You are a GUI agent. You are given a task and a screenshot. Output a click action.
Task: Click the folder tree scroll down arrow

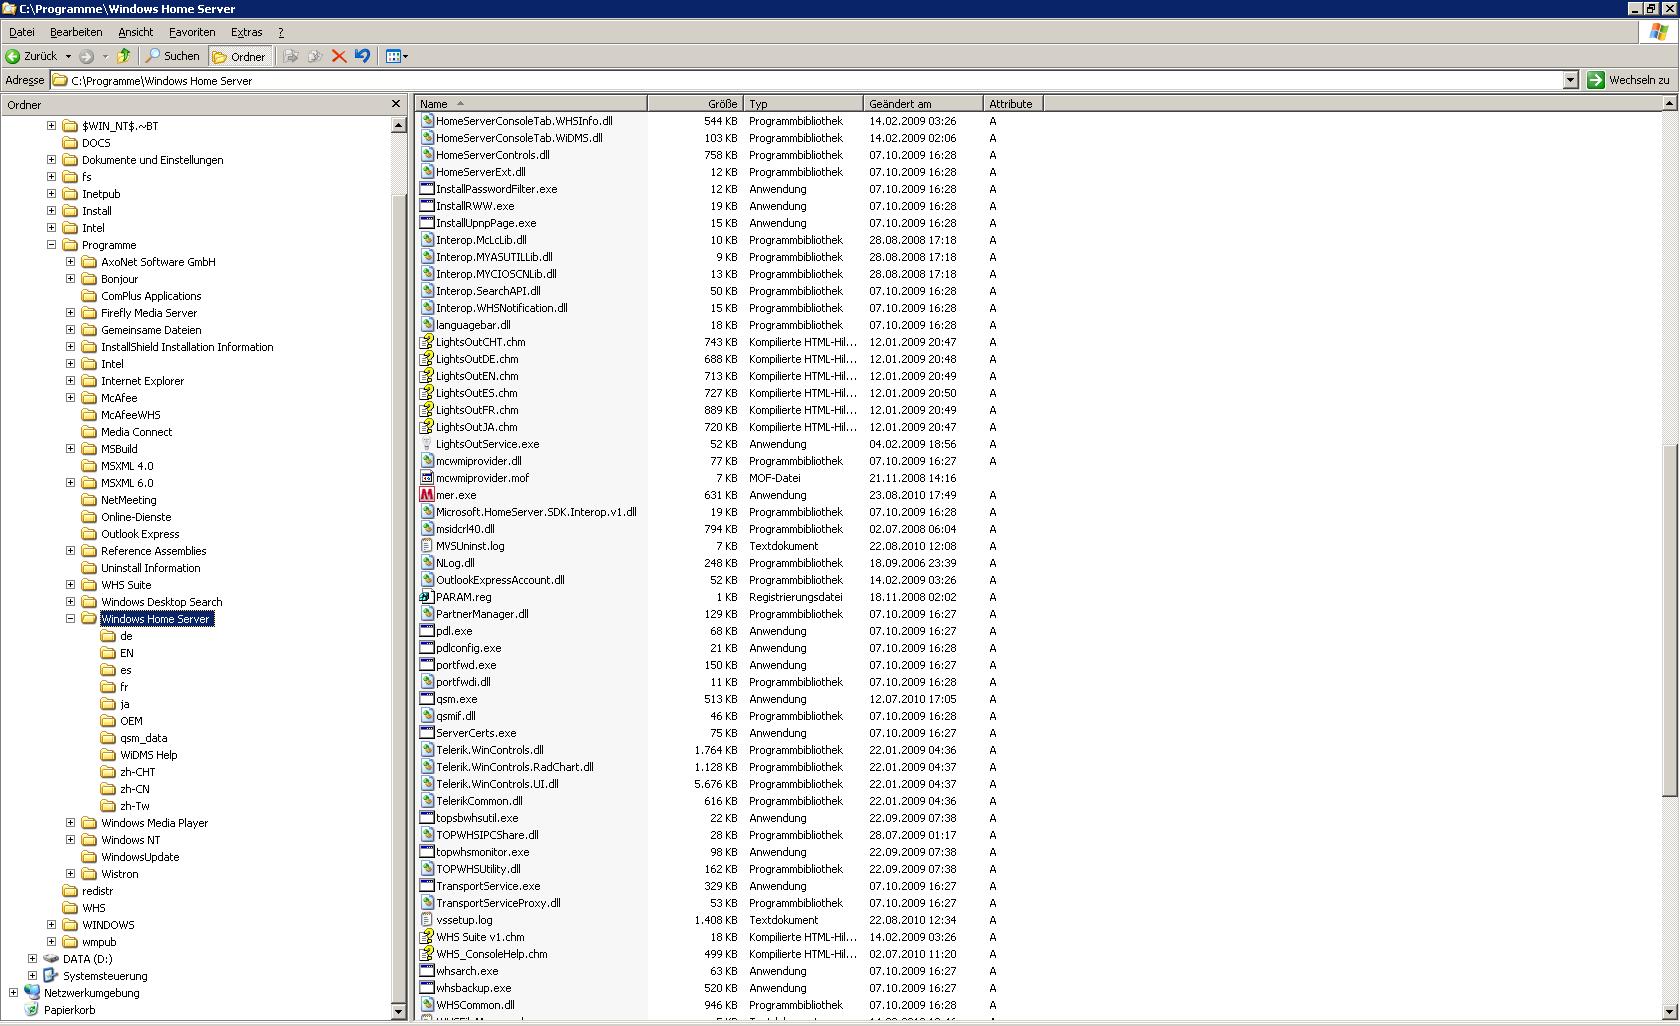tap(398, 1011)
